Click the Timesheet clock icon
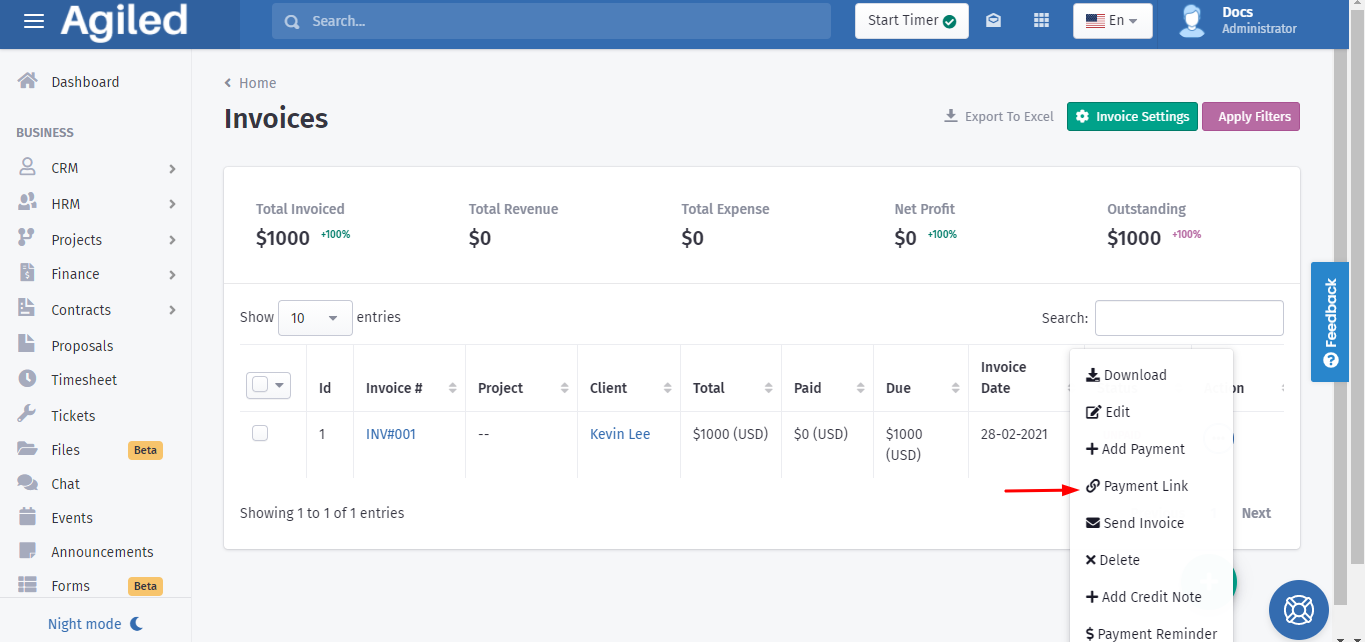This screenshot has height=642, width=1365. (x=28, y=380)
